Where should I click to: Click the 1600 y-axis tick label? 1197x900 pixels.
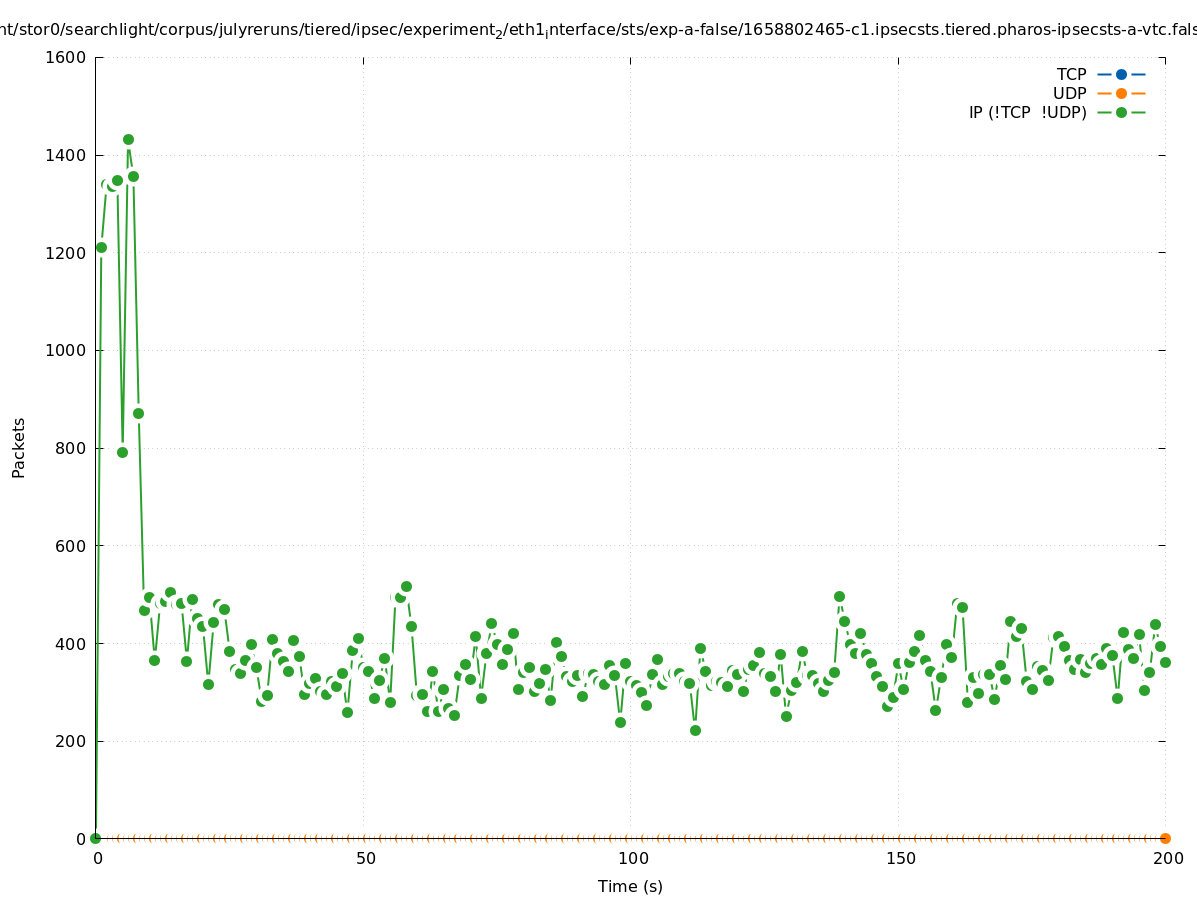pos(64,57)
